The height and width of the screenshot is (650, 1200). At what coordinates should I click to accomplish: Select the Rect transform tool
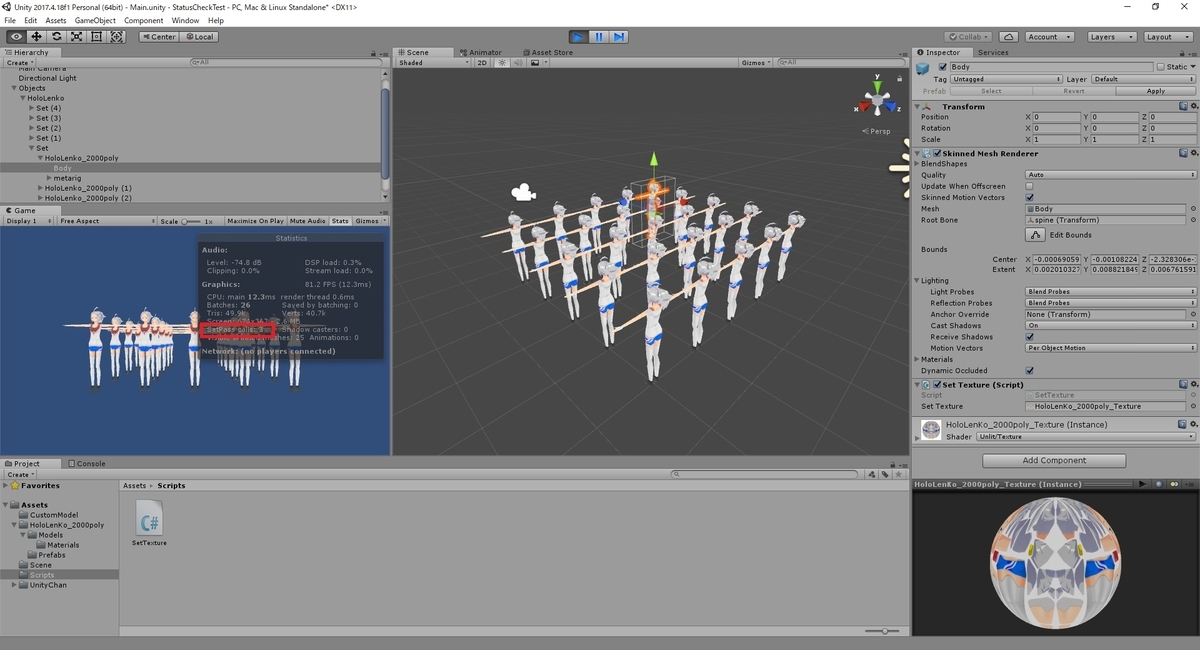pos(96,37)
